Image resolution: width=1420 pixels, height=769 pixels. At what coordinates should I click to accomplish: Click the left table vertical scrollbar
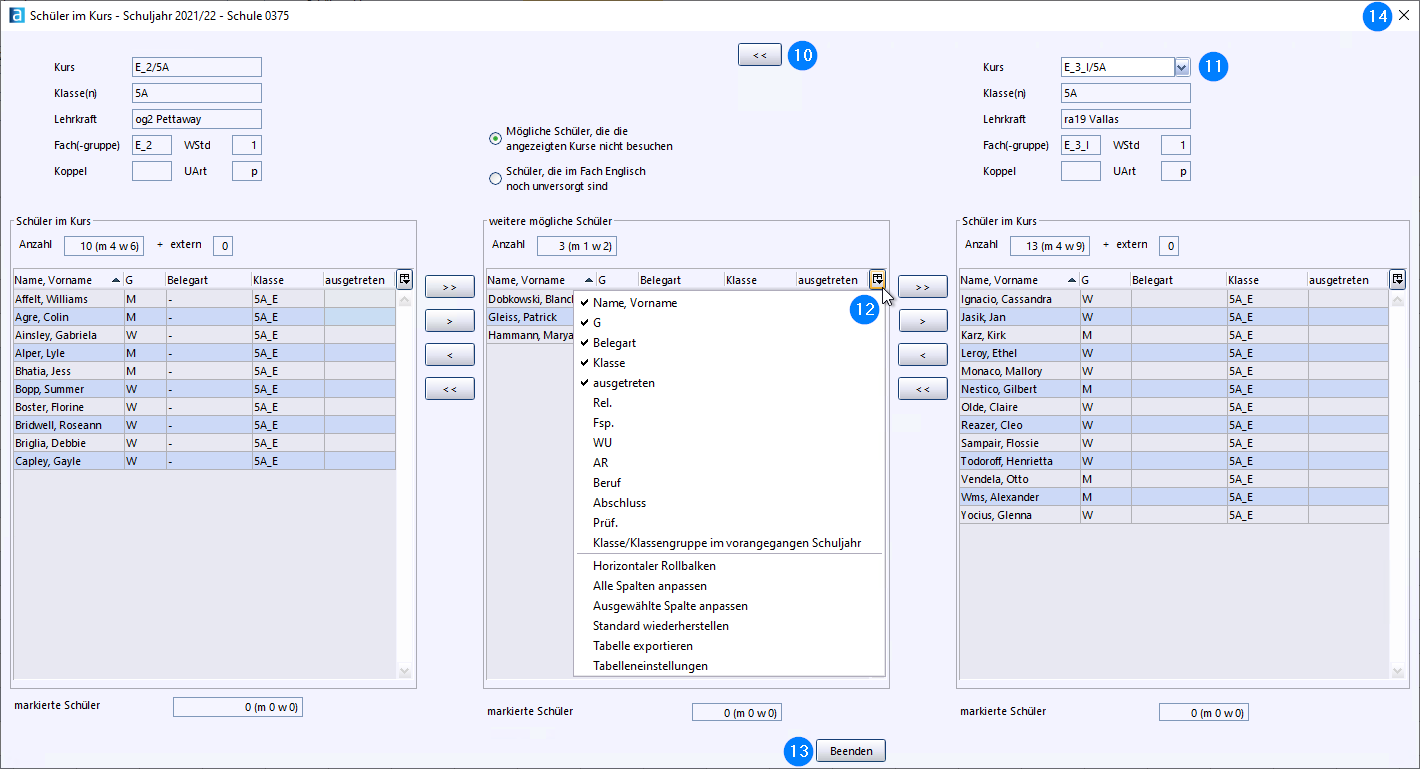tap(404, 485)
